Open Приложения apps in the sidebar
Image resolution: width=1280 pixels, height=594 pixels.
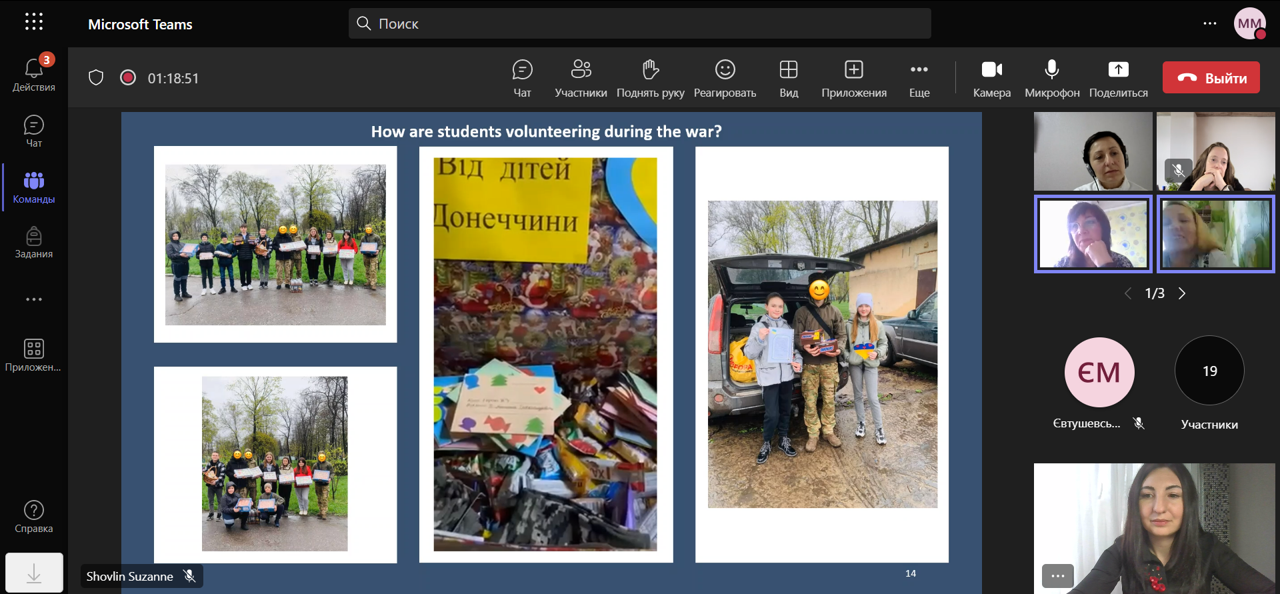click(x=34, y=355)
